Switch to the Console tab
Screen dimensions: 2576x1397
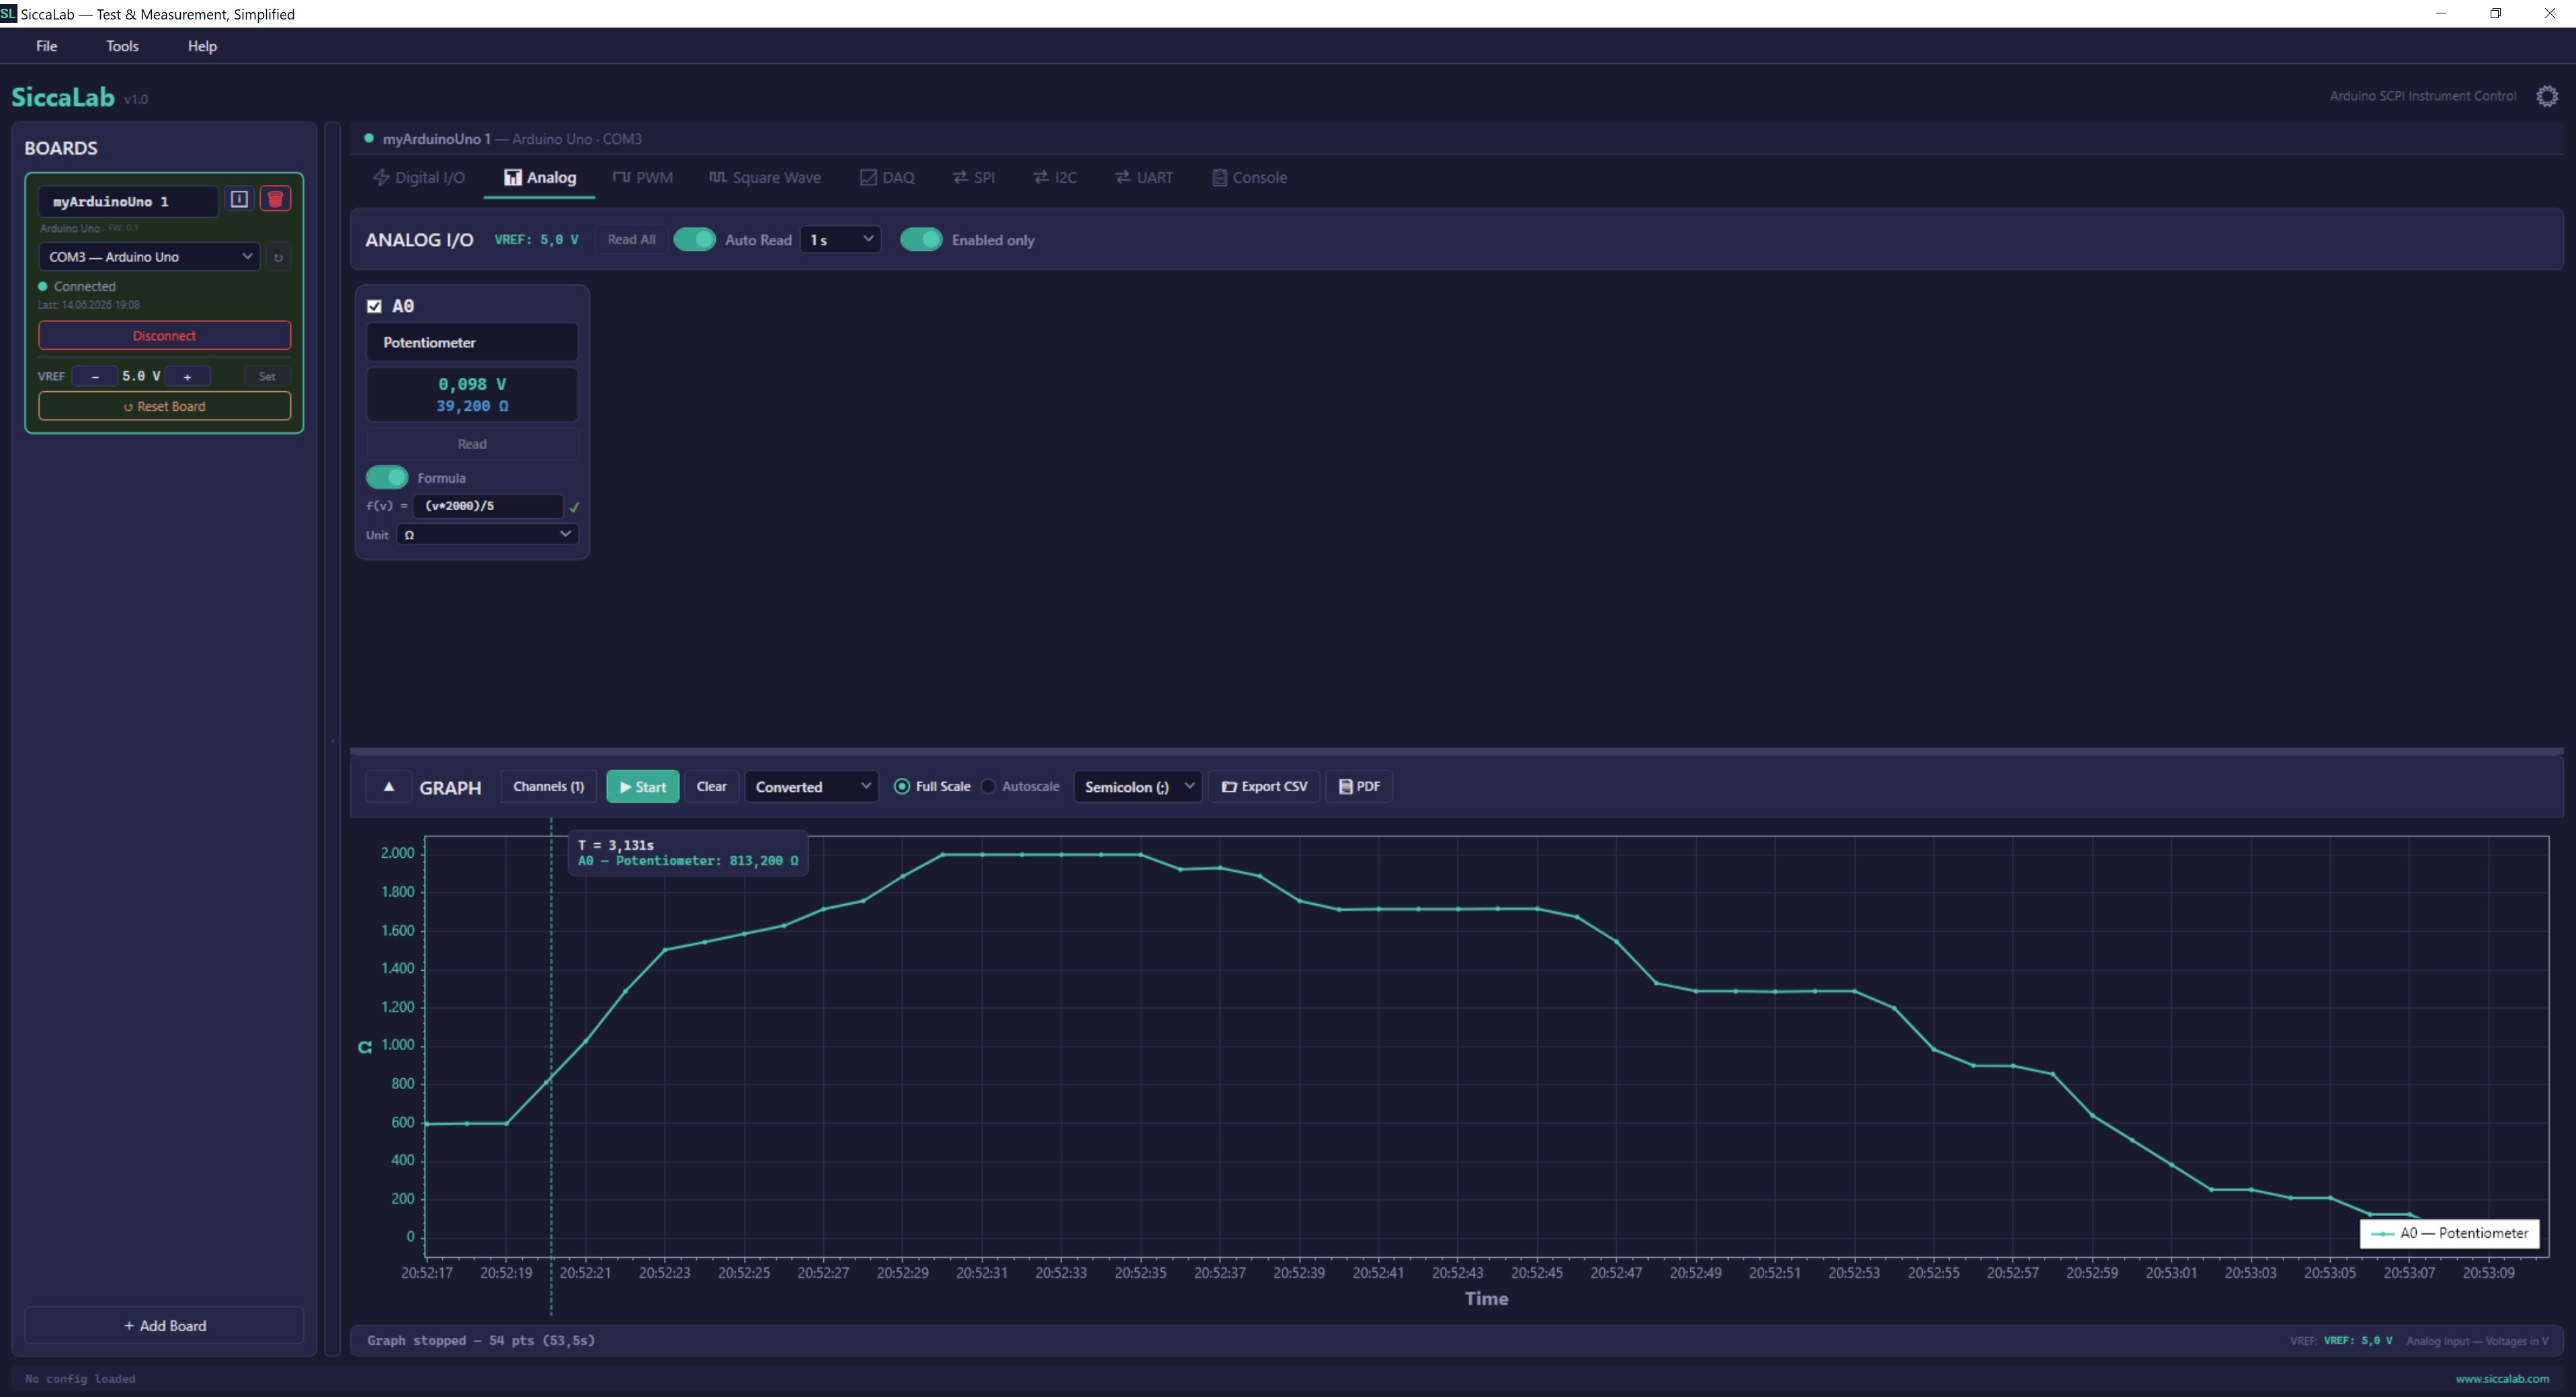coord(1249,178)
